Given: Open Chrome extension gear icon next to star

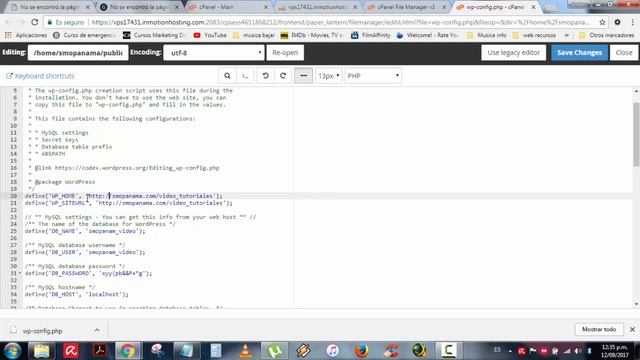Looking at the screenshot, I should pyautogui.click(x=617, y=22).
